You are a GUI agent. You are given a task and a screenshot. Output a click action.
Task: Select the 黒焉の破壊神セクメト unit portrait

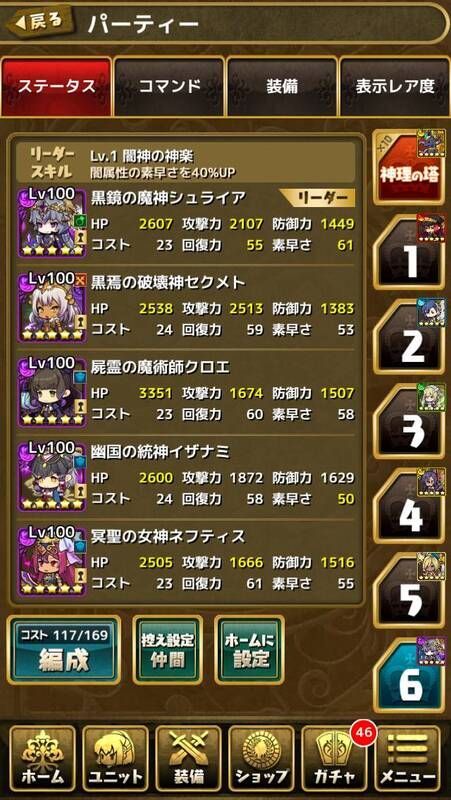(x=52, y=307)
